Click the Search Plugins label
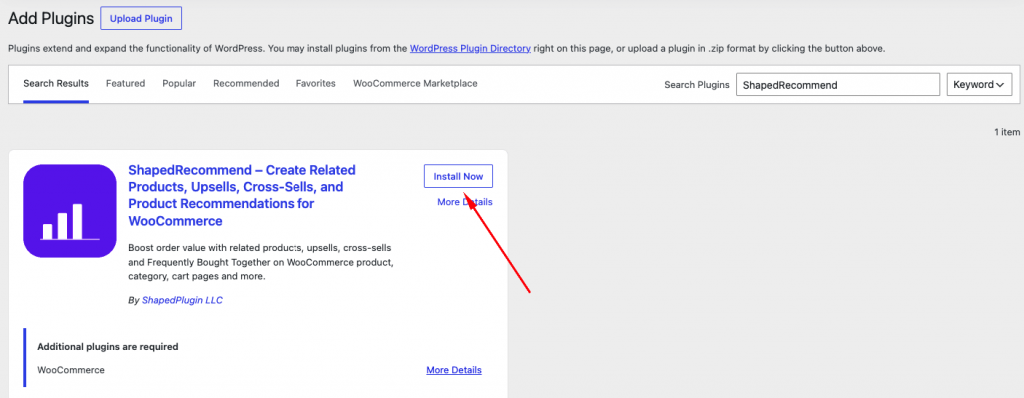This screenshot has height=398, width=1024. pyautogui.click(x=697, y=85)
